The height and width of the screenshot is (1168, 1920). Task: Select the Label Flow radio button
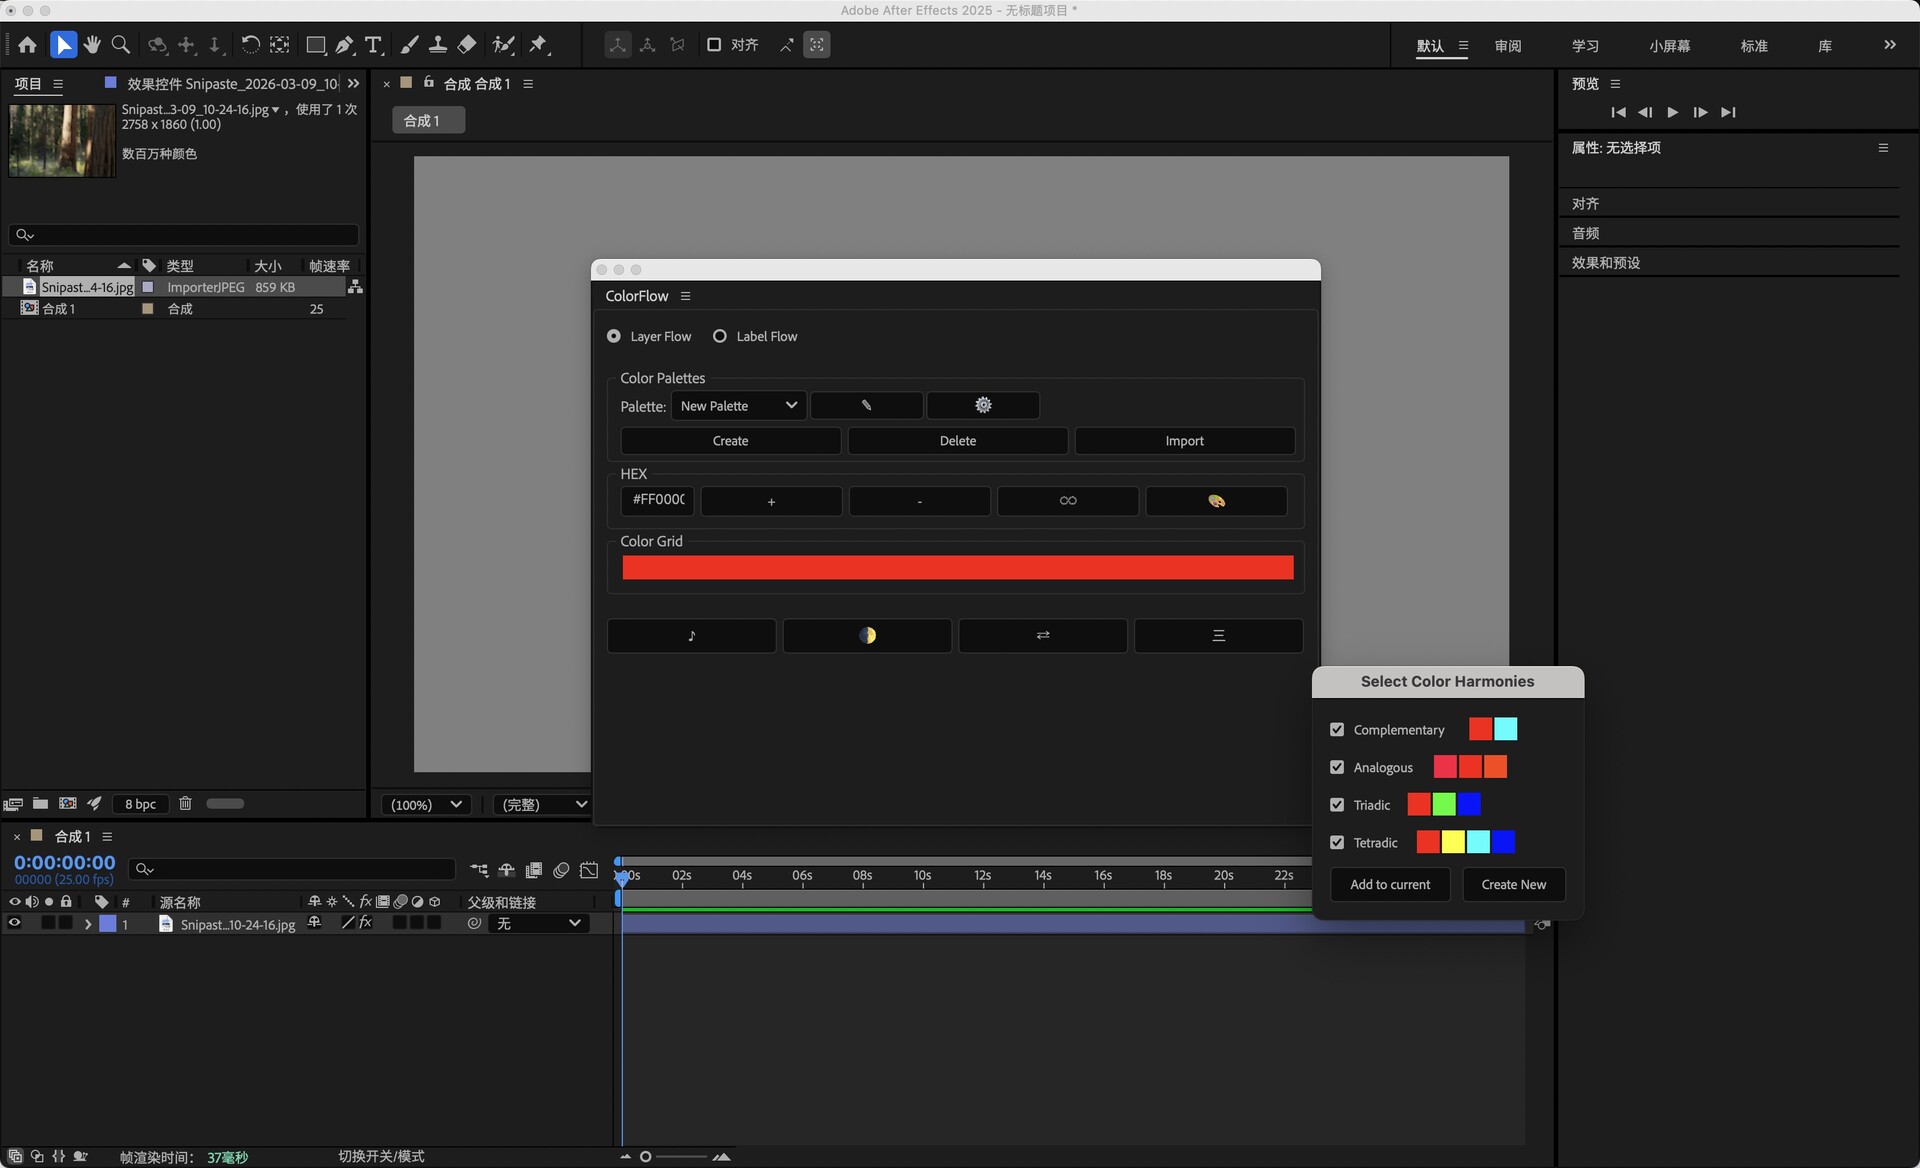pos(720,336)
